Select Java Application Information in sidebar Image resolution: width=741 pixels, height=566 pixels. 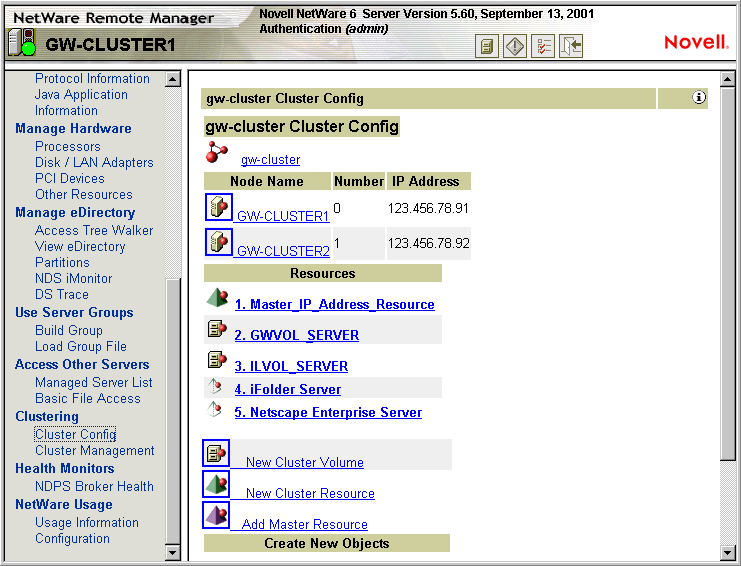[x=81, y=103]
